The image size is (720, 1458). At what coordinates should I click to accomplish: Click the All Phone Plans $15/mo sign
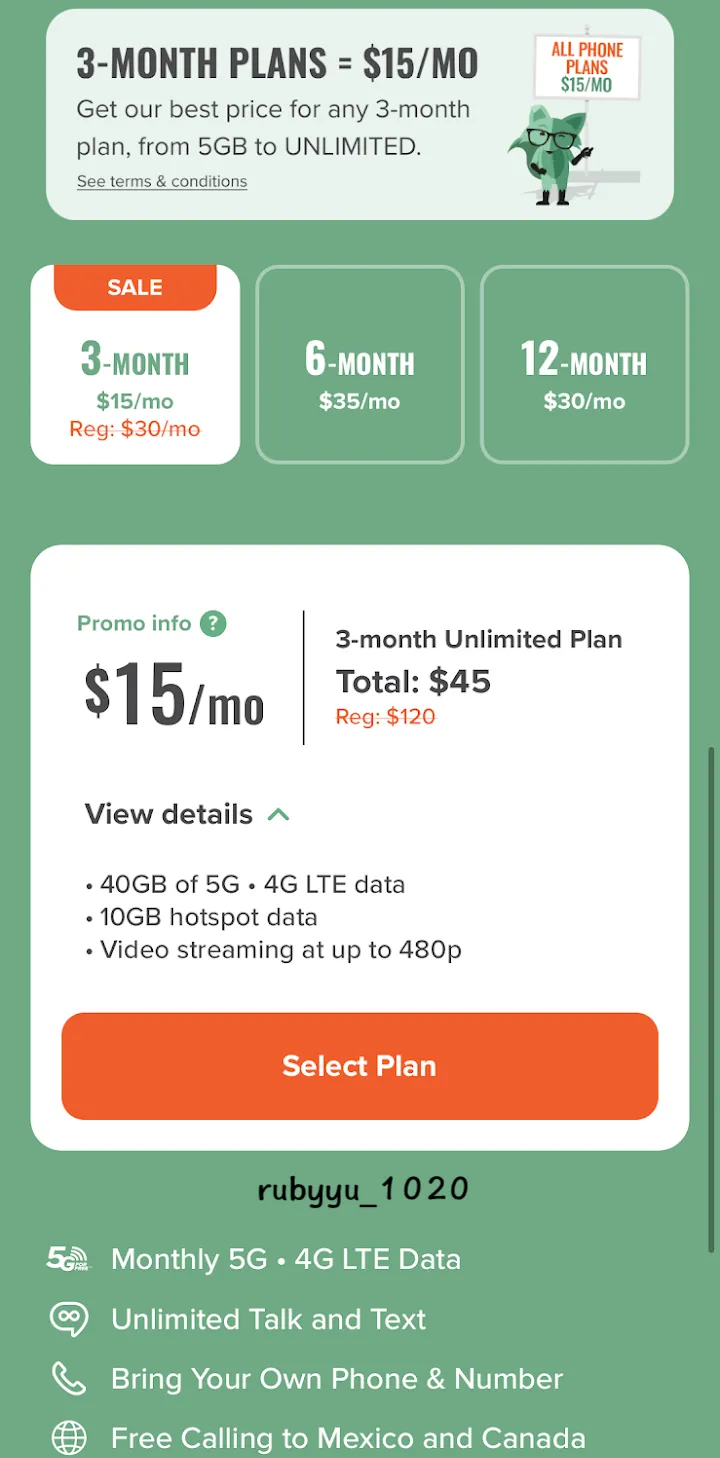pyautogui.click(x=587, y=67)
